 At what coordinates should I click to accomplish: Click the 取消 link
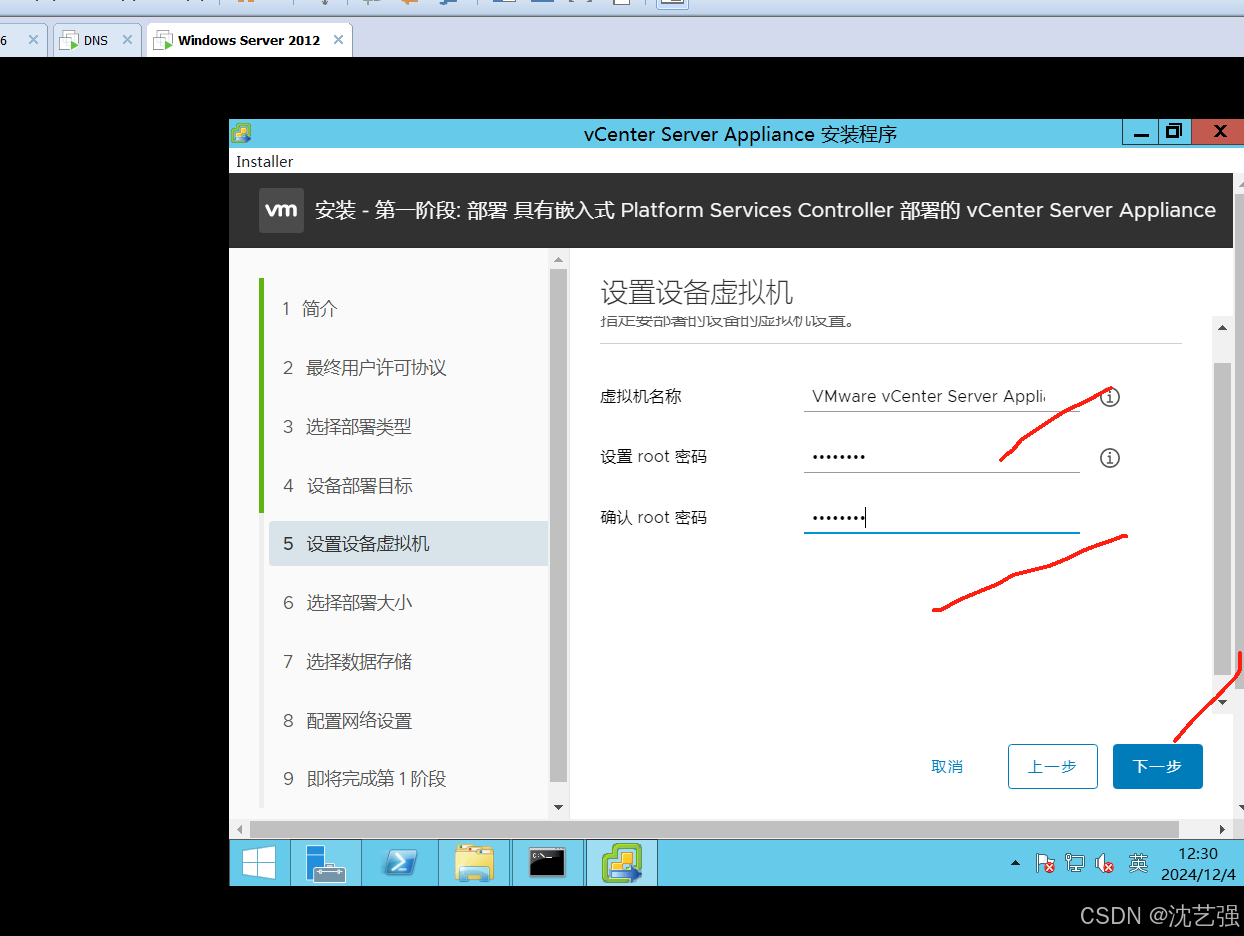[x=947, y=767]
